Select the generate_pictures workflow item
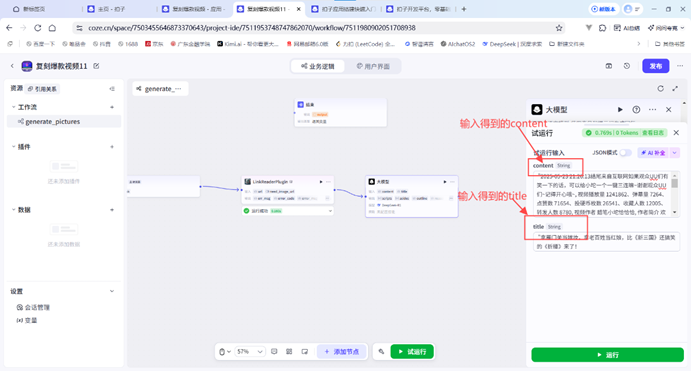This screenshot has height=371, width=691. tap(64, 122)
